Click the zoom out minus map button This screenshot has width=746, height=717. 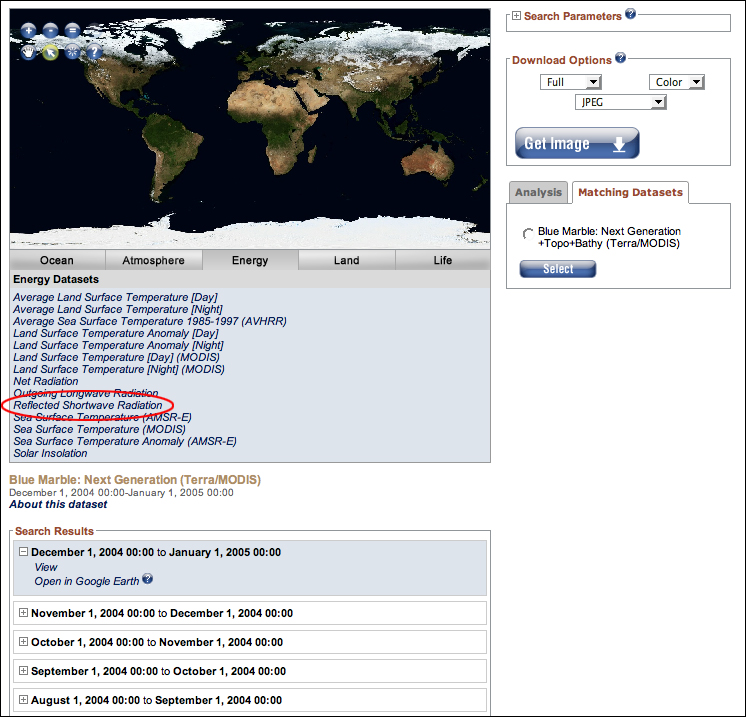tap(50, 31)
